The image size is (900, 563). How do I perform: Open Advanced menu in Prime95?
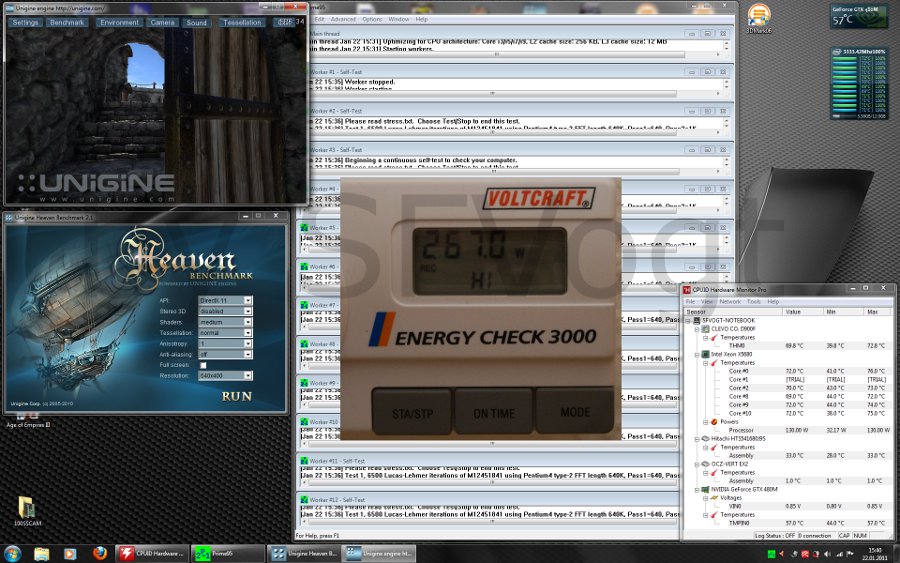tap(343, 20)
